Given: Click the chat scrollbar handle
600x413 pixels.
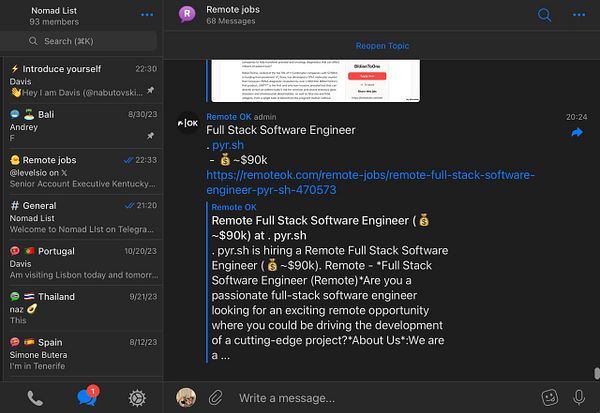Looking at the screenshot, I should [597, 373].
